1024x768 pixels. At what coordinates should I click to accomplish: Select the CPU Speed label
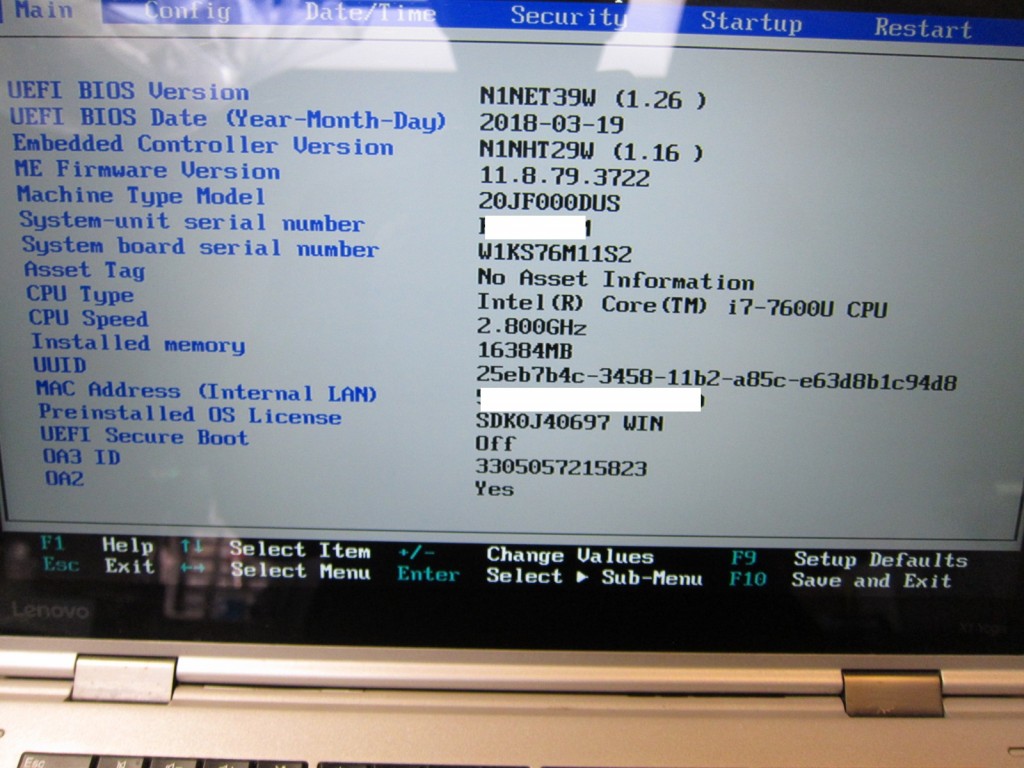coord(89,318)
